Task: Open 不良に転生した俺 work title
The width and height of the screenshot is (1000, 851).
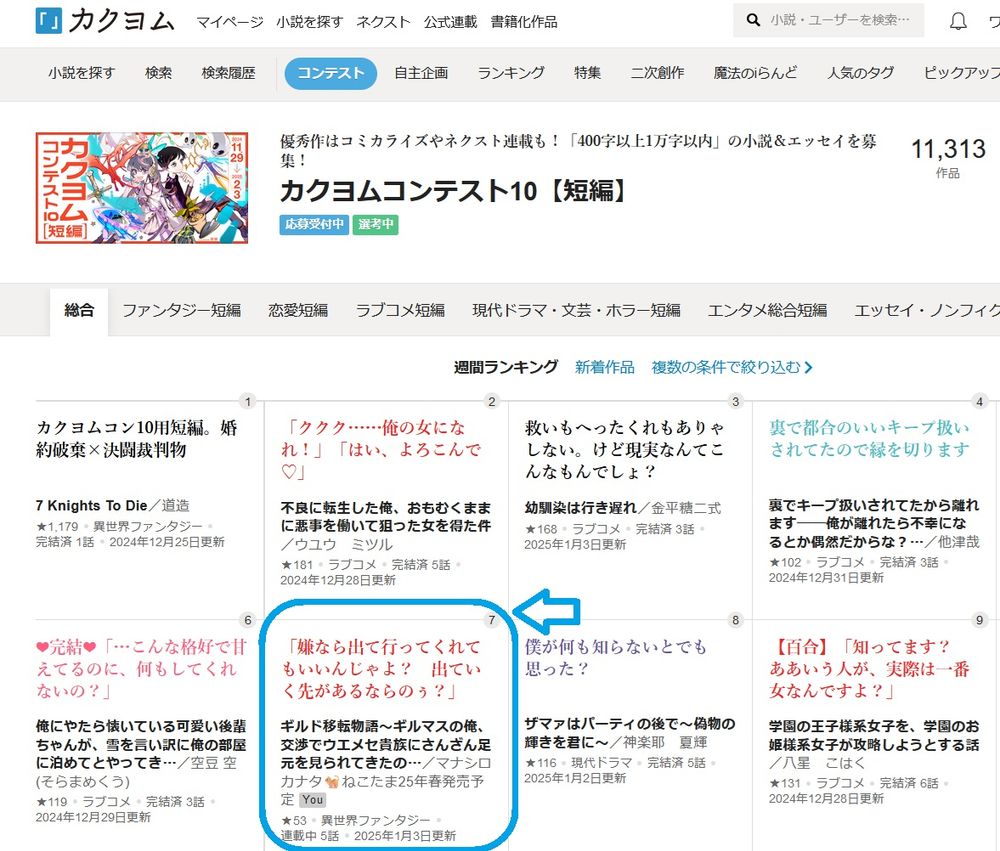Action: click(386, 517)
